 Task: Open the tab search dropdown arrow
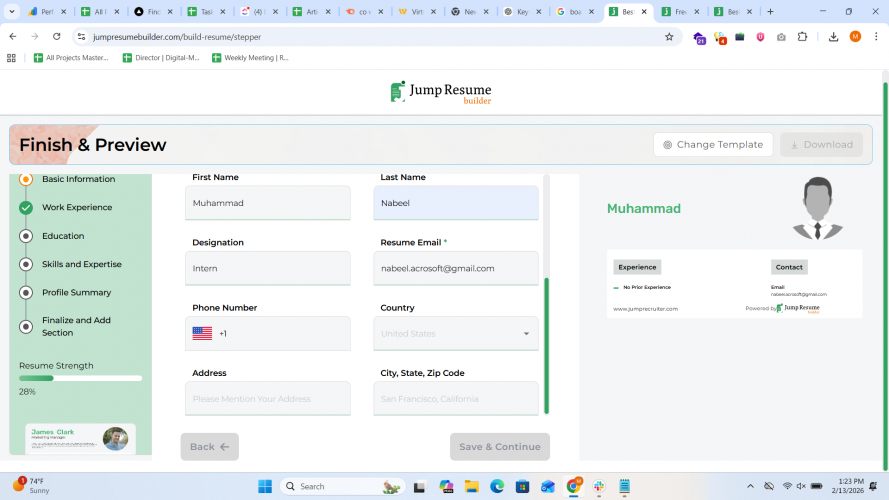tap(11, 11)
